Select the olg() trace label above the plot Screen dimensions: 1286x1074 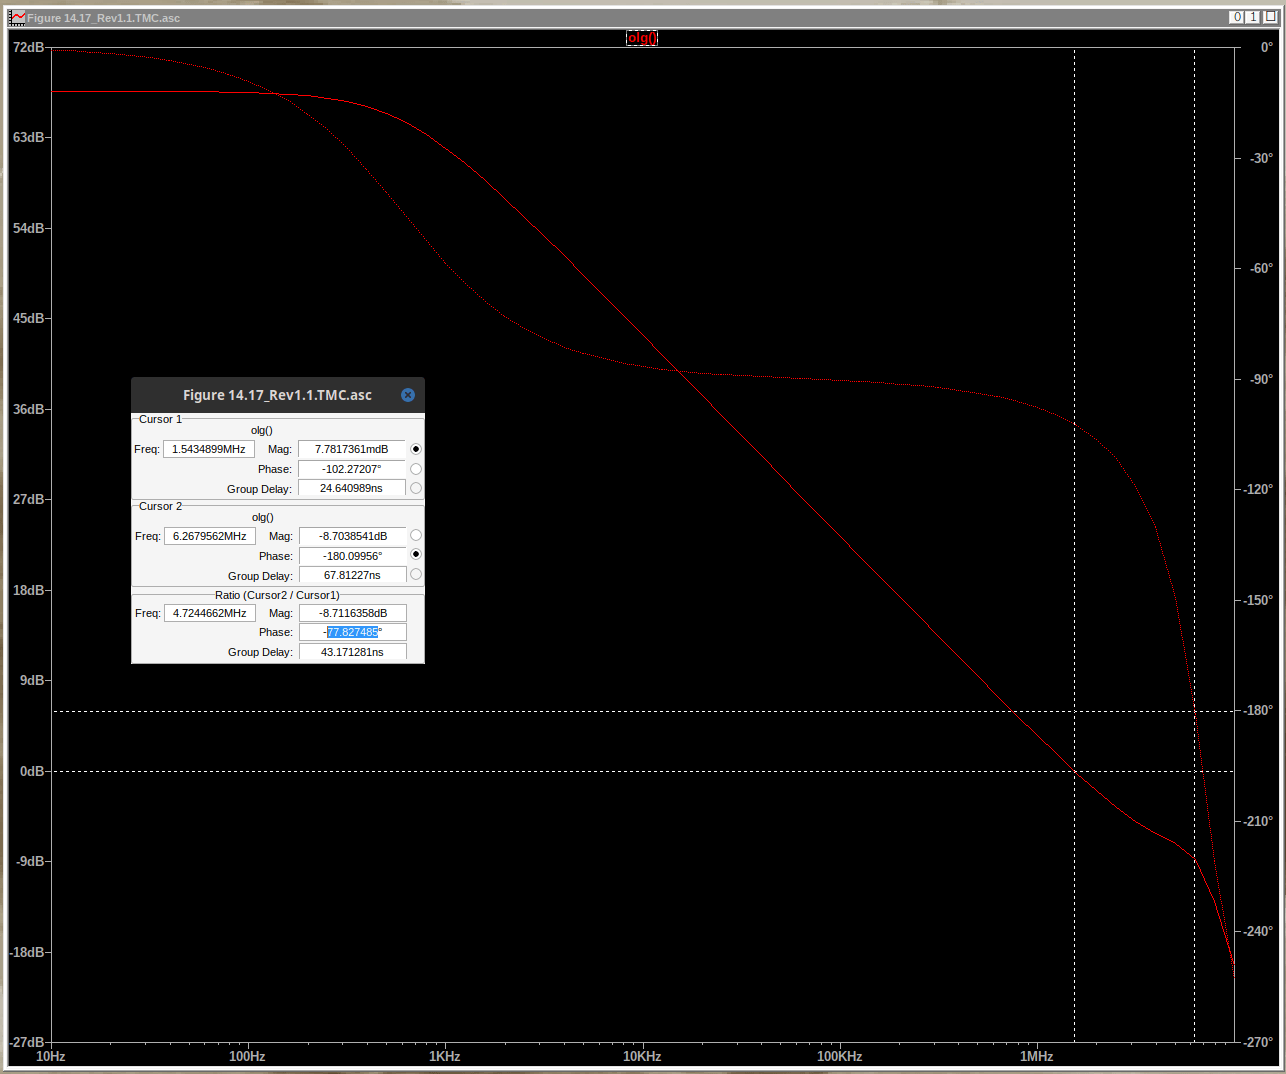point(642,38)
